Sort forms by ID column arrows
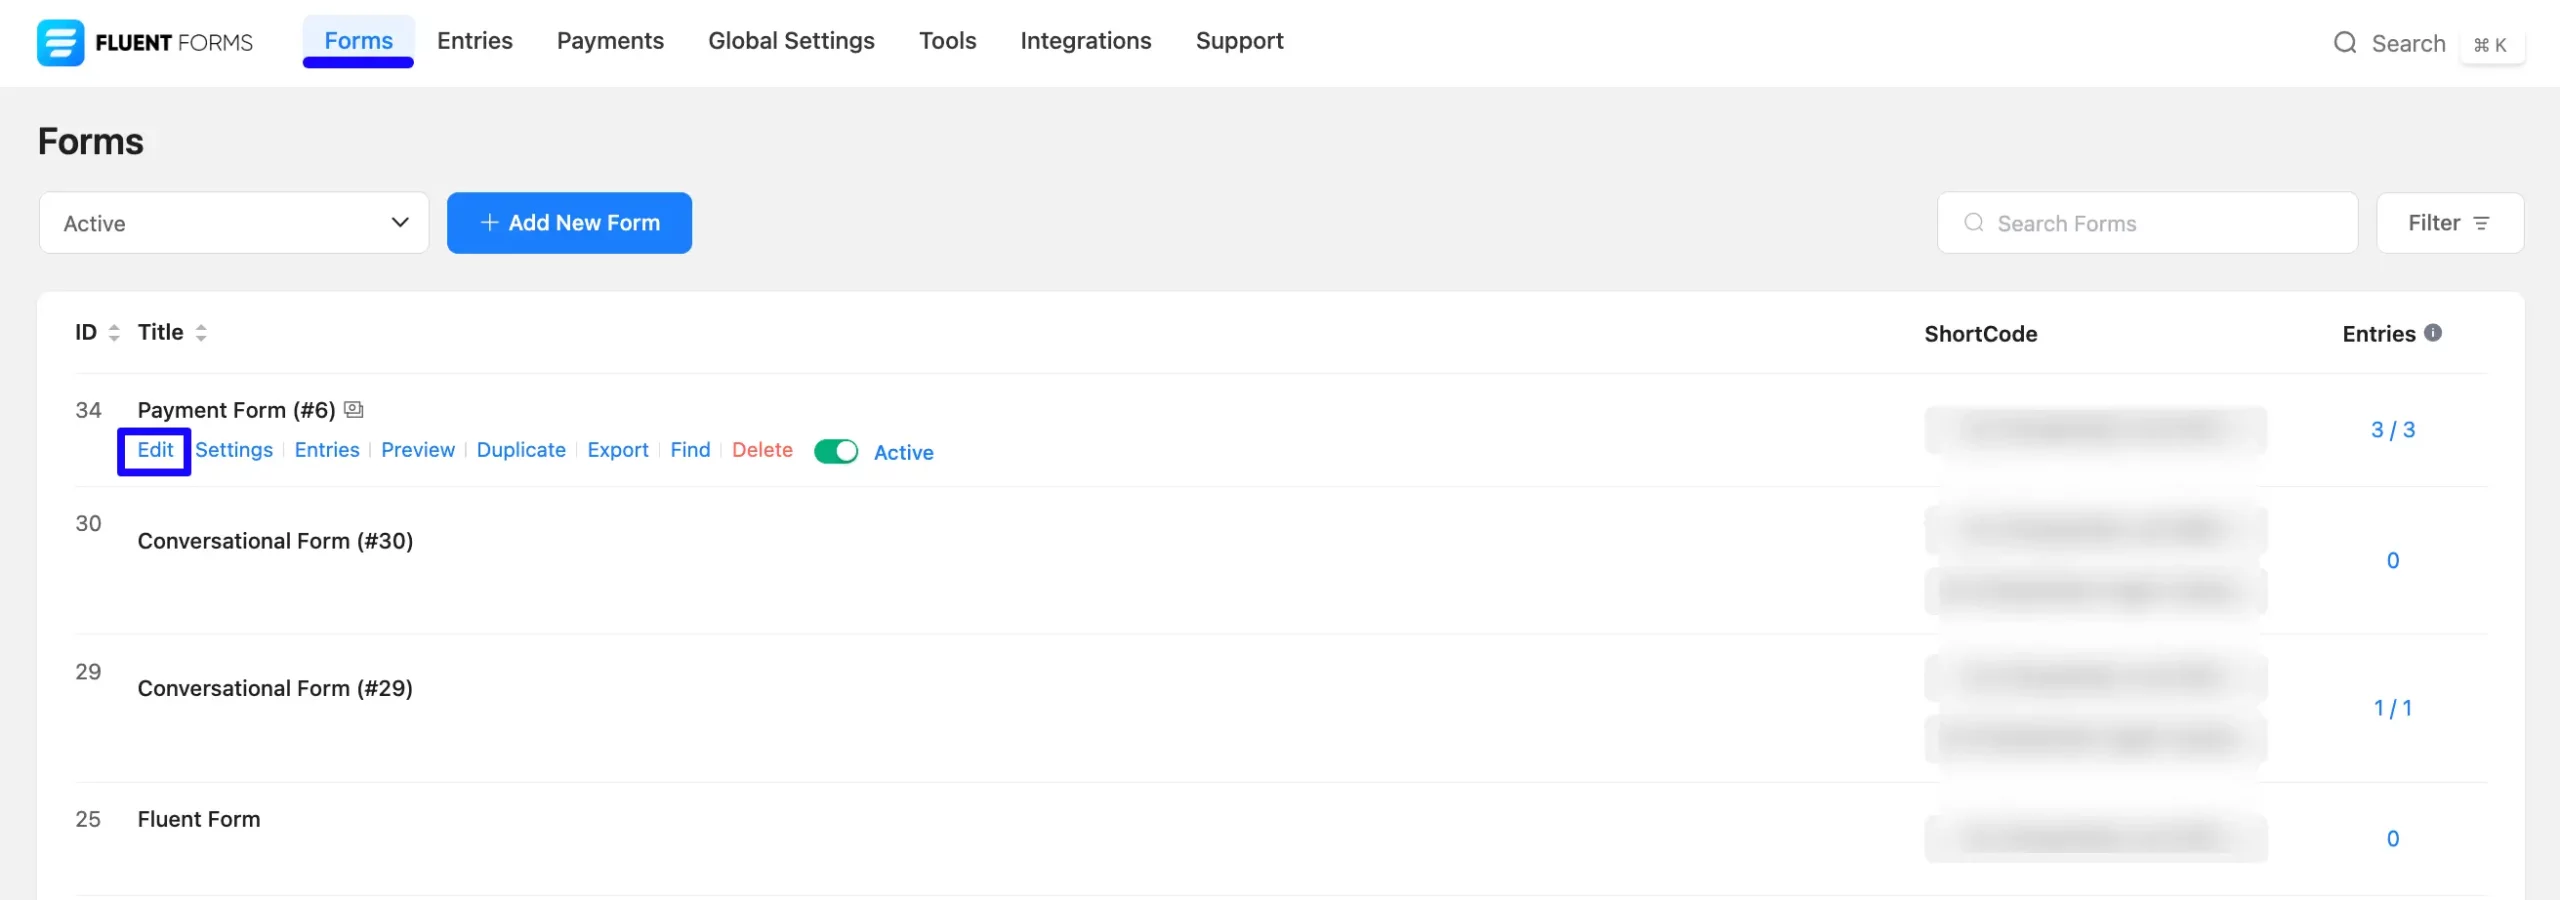The image size is (2560, 900). tap(114, 333)
